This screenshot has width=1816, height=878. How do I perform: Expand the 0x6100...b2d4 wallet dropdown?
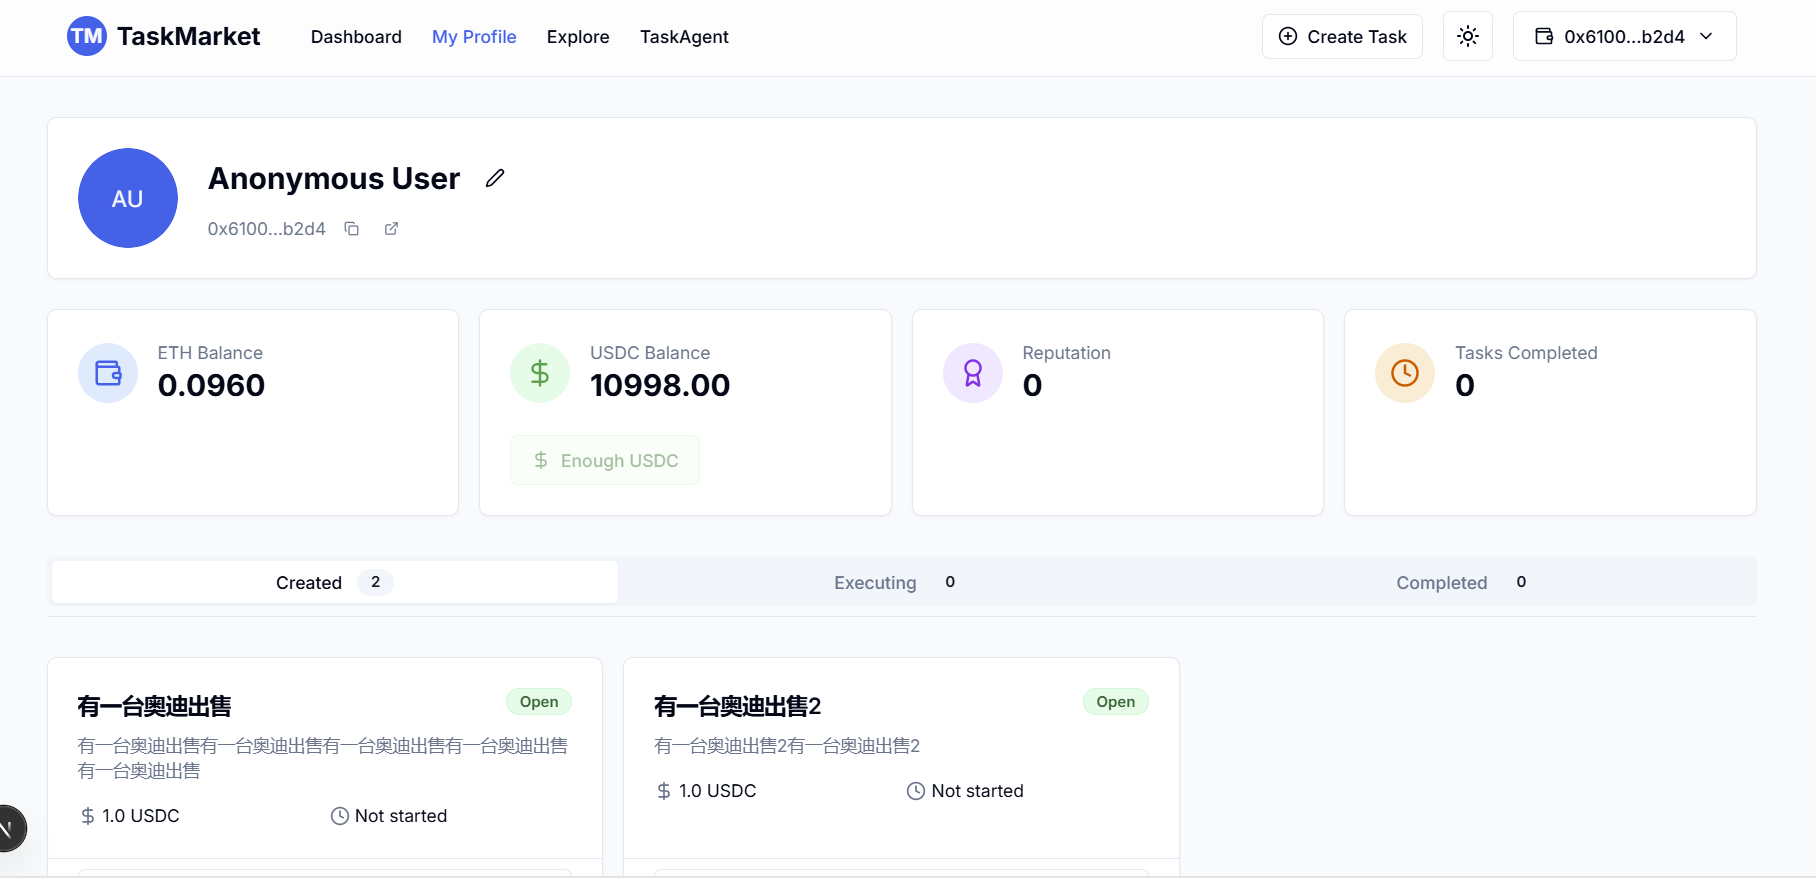[x=1624, y=37]
